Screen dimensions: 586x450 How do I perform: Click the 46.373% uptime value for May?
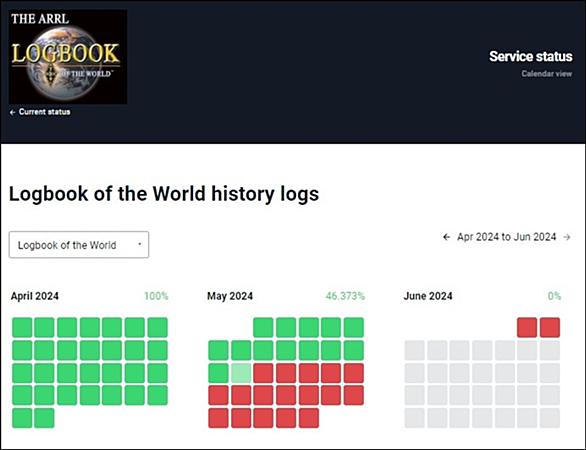(345, 296)
